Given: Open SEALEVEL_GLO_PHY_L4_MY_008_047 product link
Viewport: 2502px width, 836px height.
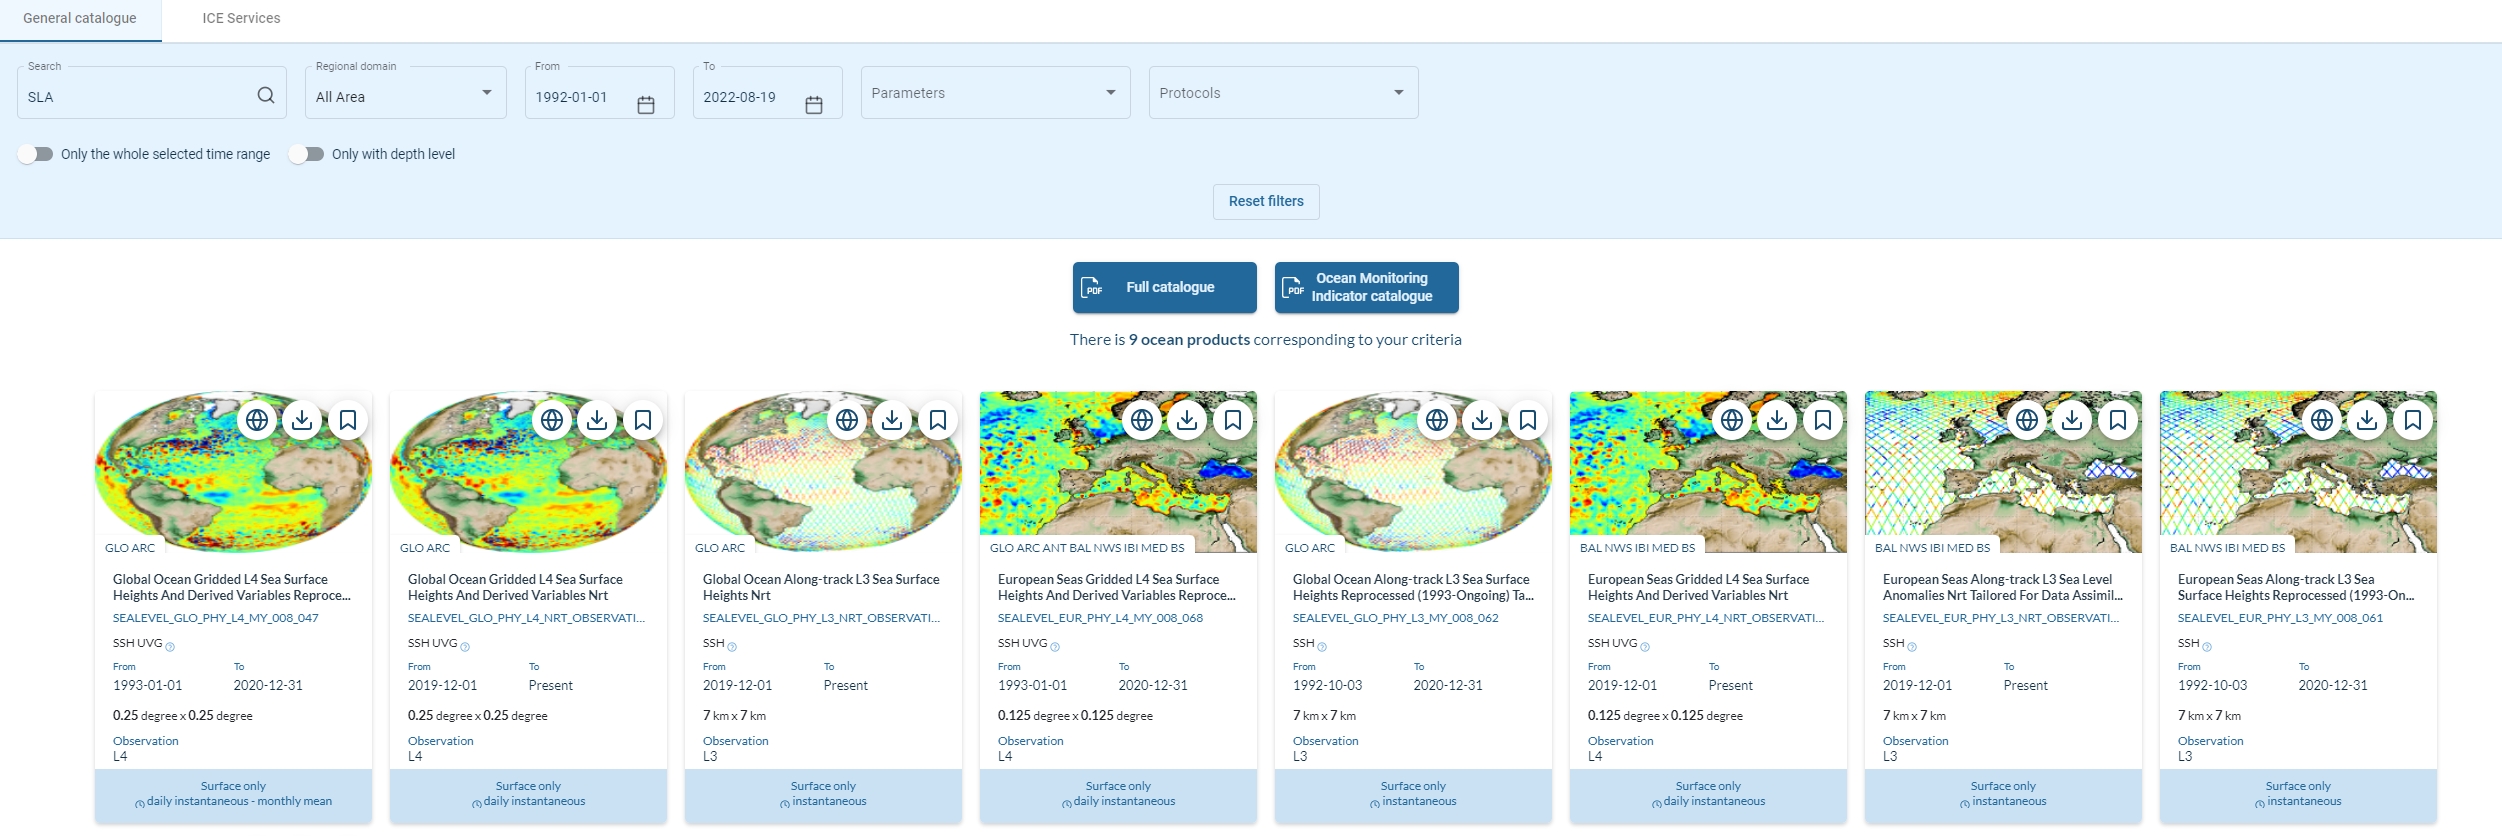Looking at the screenshot, I should pos(216,618).
